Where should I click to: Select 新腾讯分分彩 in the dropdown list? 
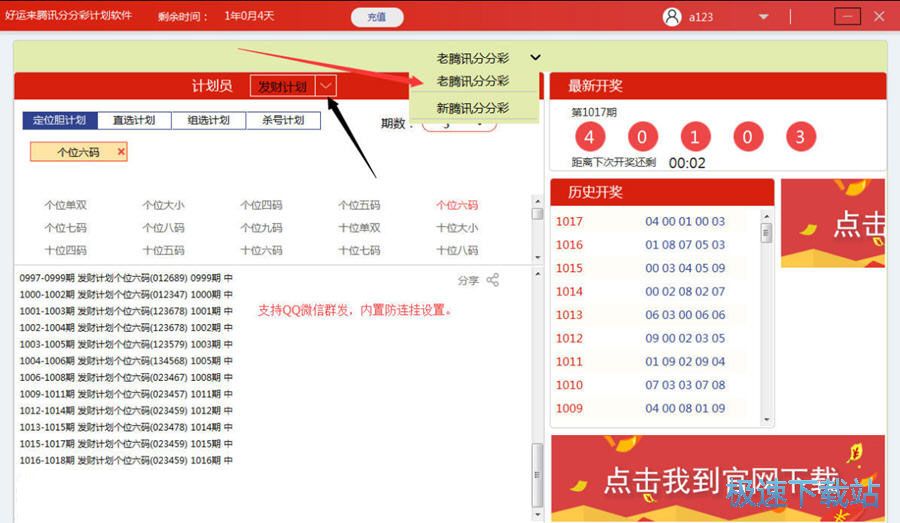[472, 108]
